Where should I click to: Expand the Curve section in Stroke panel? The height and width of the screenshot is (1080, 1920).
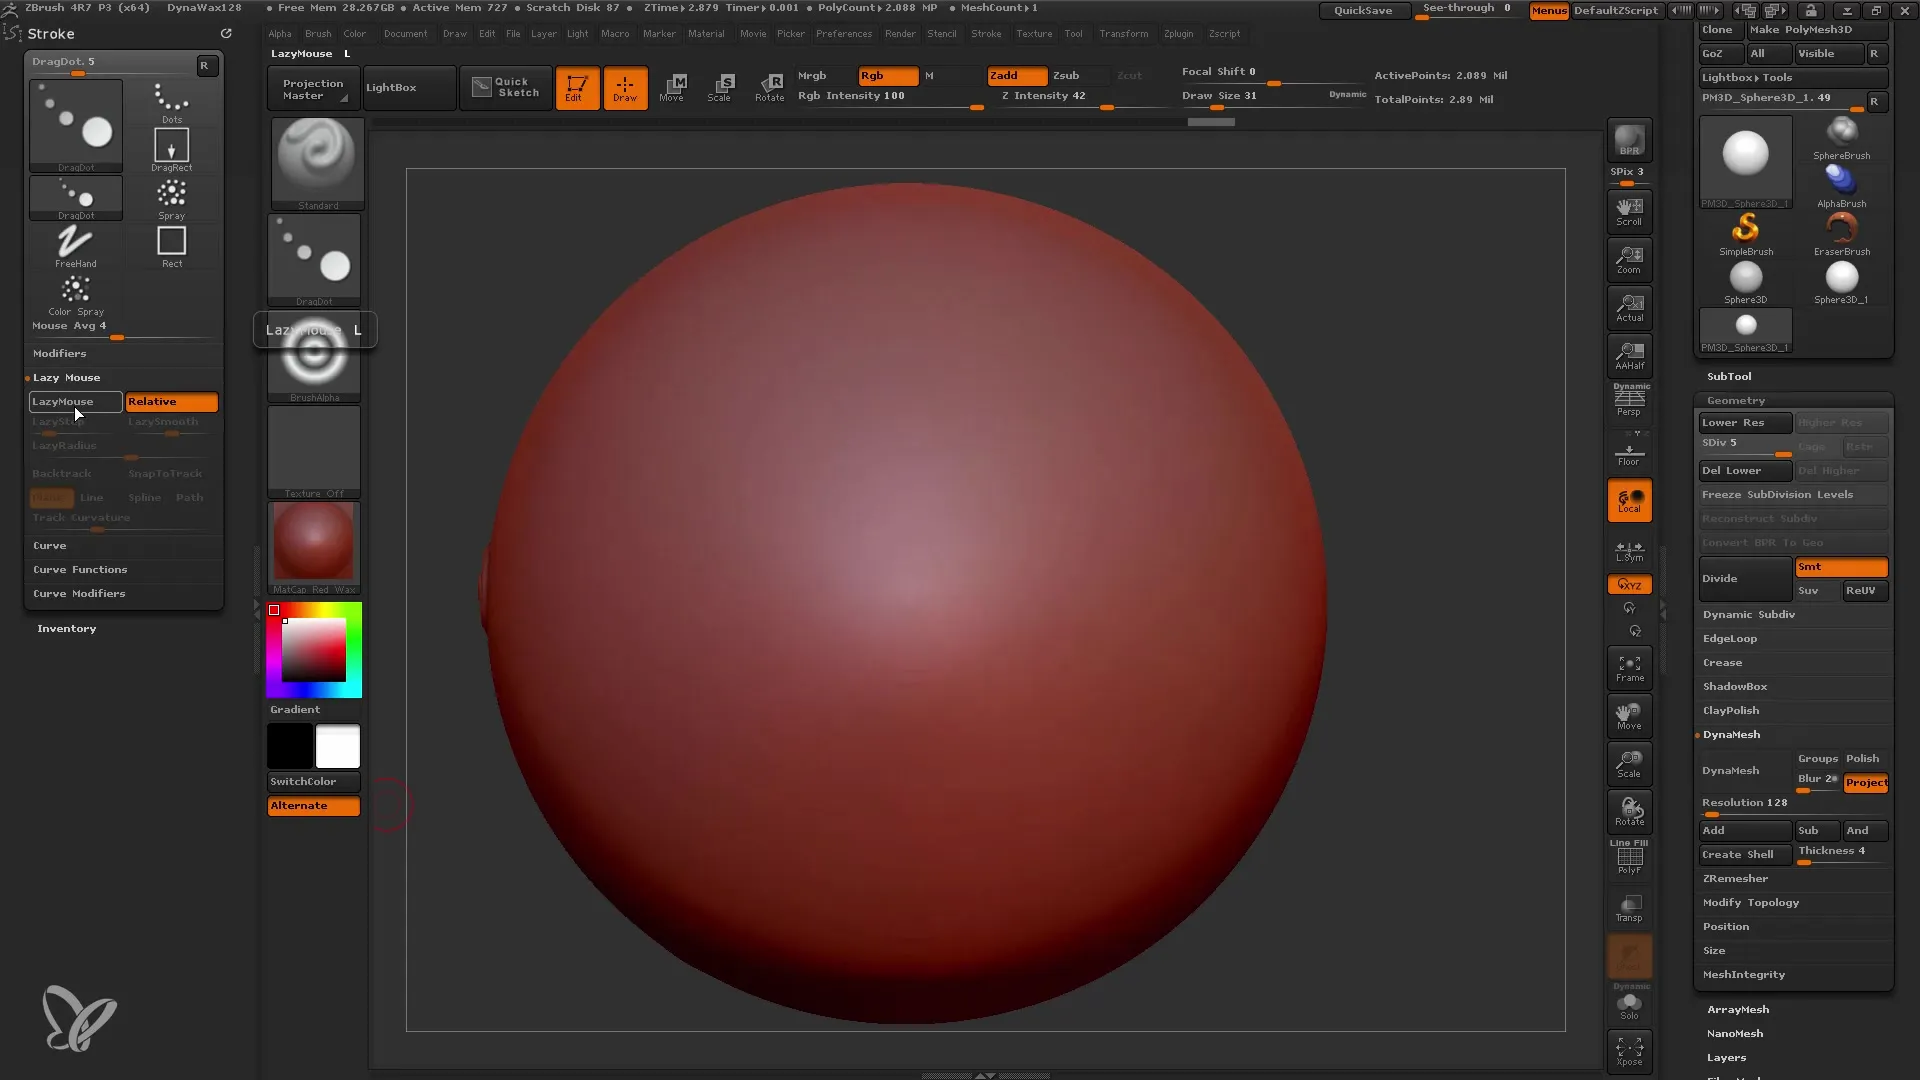click(x=50, y=545)
